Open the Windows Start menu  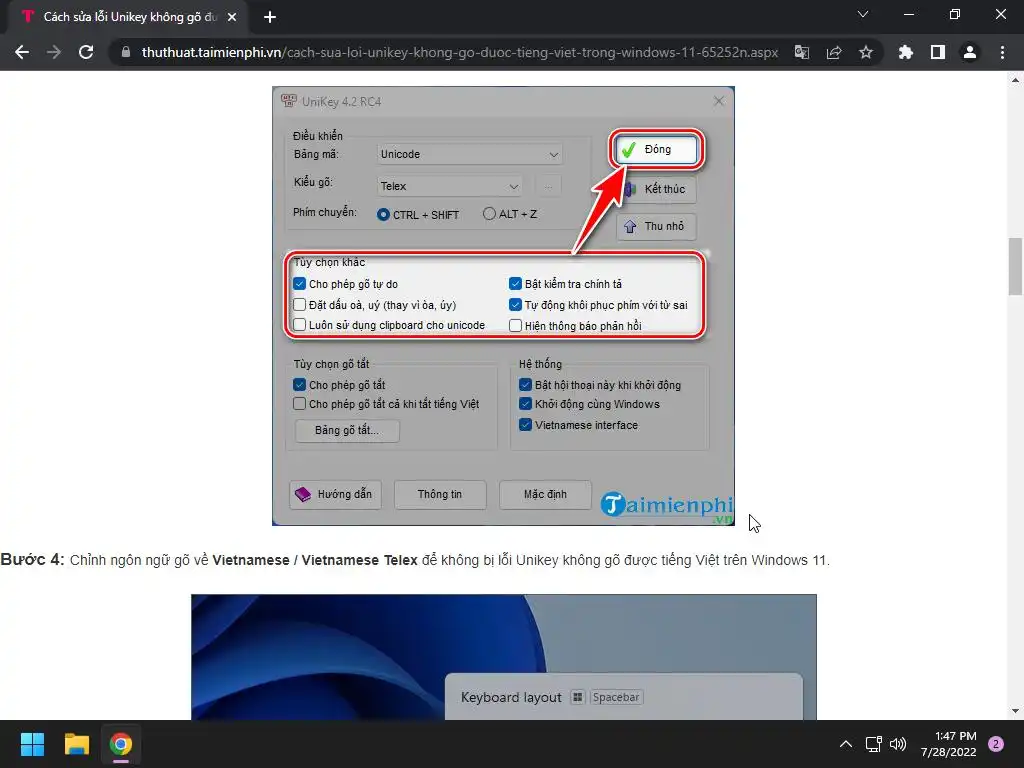(x=32, y=744)
